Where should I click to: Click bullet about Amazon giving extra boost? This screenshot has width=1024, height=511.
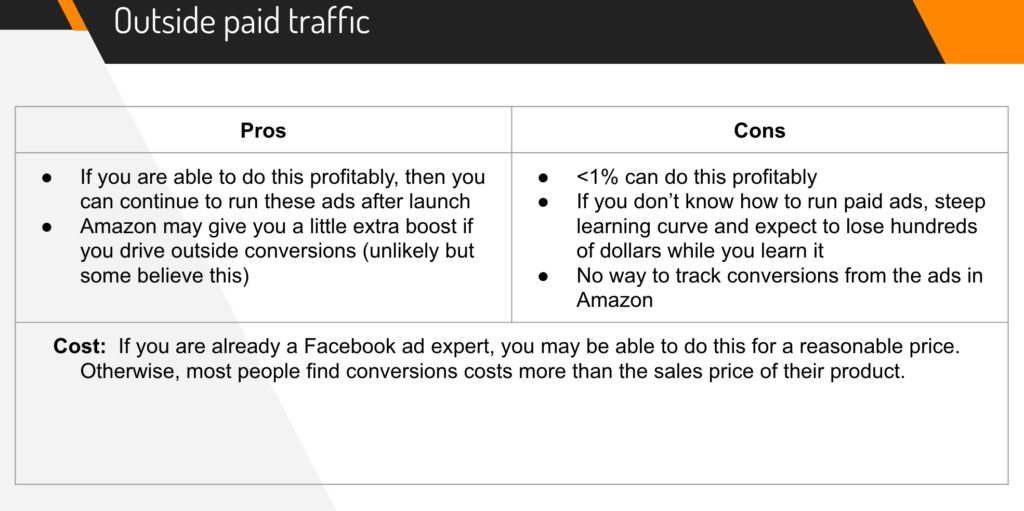277,252
